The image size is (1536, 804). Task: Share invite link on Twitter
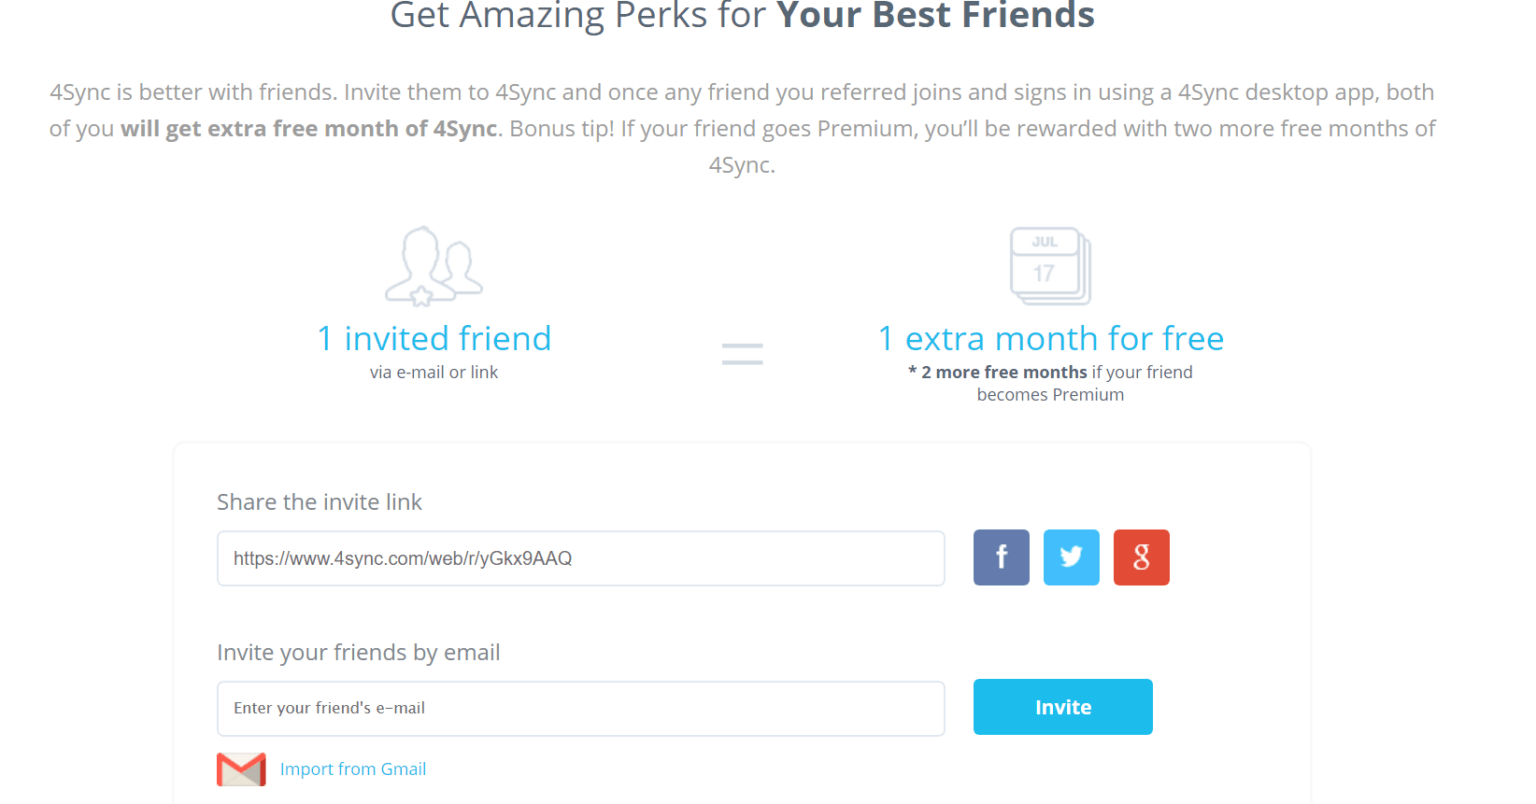coord(1071,557)
